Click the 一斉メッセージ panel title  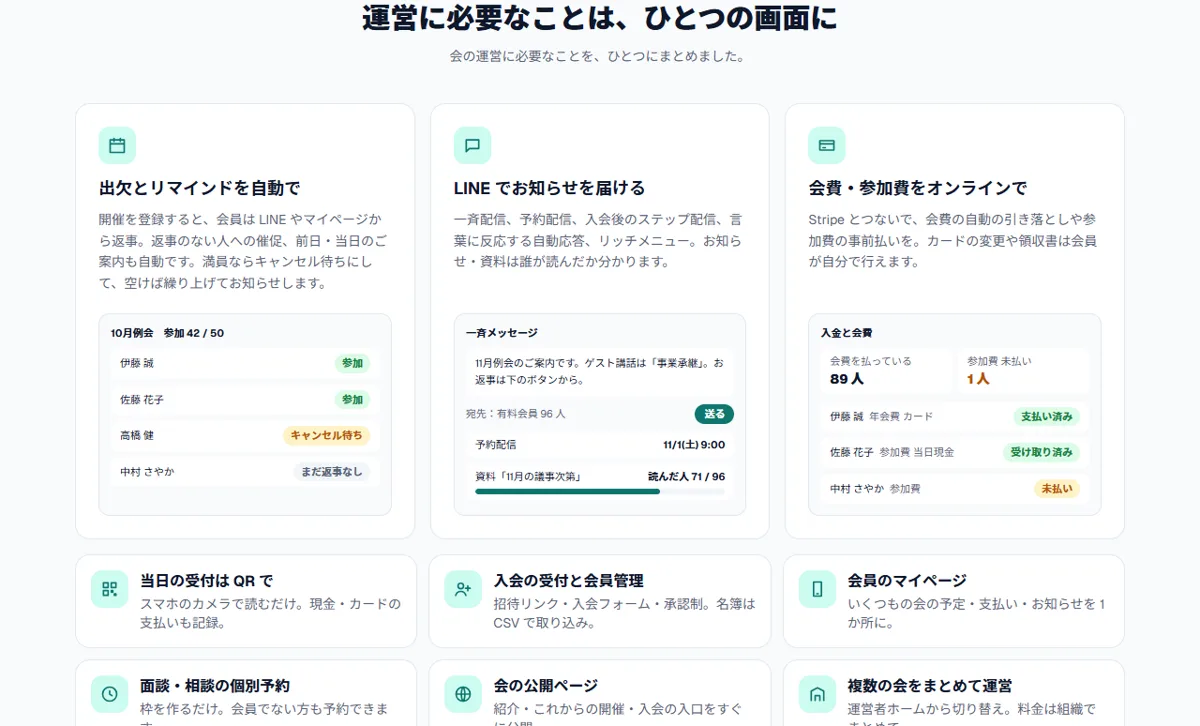[x=502, y=333]
